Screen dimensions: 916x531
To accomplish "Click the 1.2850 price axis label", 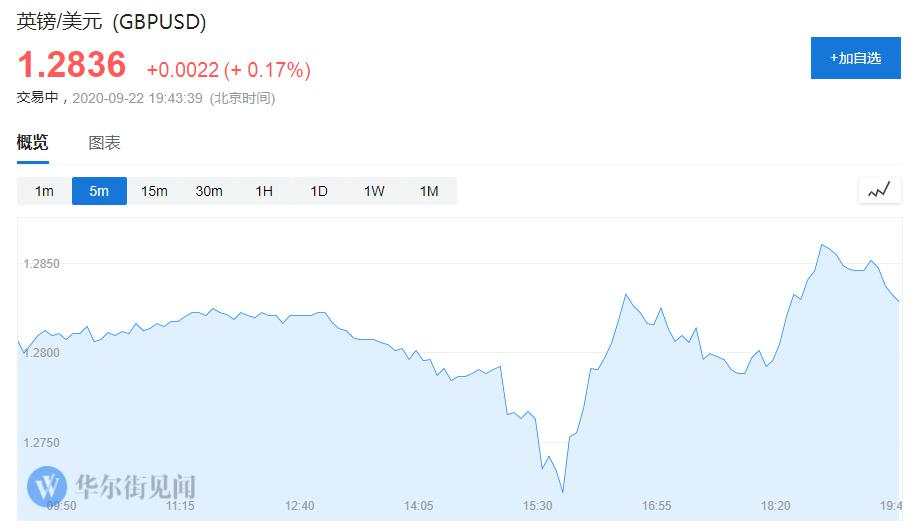I will [x=41, y=264].
